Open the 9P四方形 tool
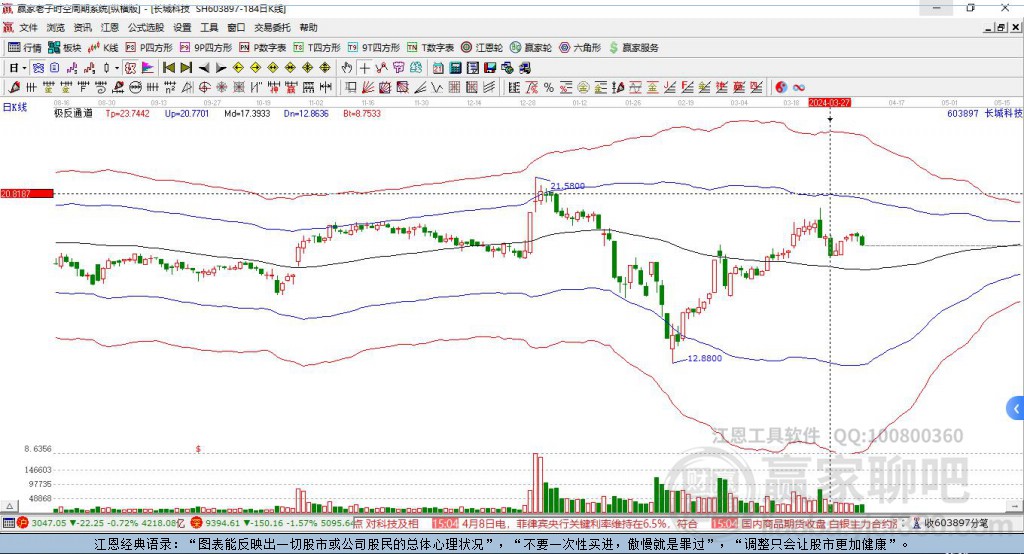Viewport: 1024px width, 554px height. [206, 48]
